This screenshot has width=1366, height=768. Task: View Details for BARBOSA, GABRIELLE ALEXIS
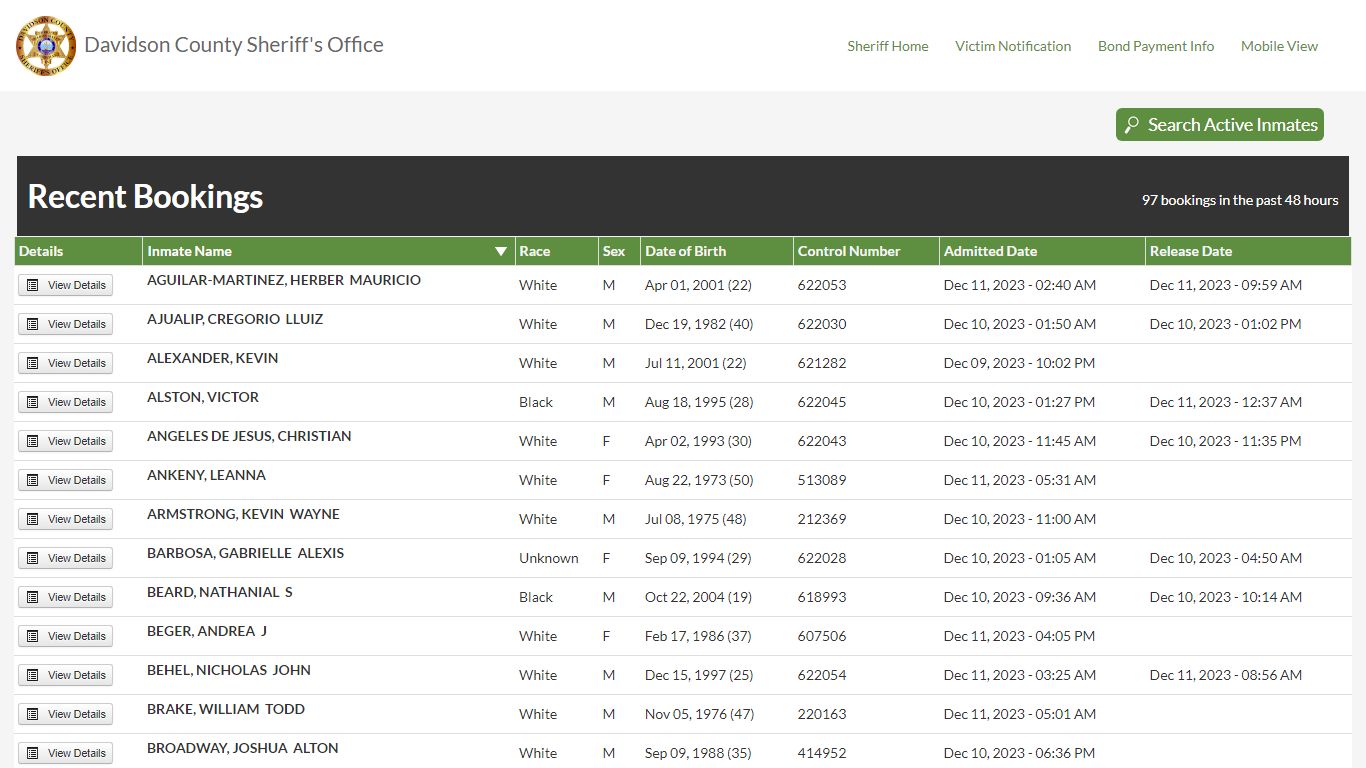click(66, 558)
